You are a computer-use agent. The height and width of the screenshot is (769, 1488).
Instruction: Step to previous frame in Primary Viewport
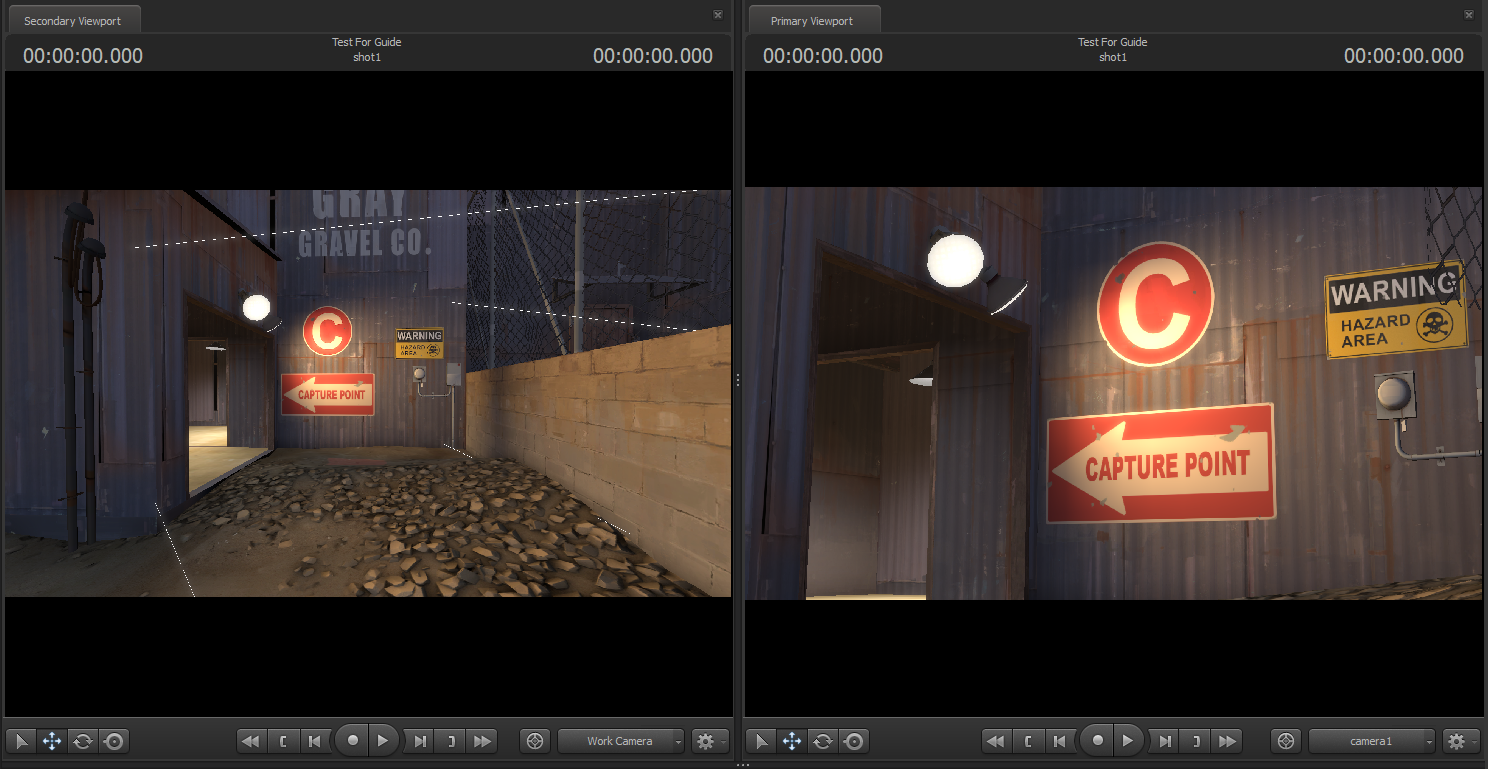point(1059,741)
